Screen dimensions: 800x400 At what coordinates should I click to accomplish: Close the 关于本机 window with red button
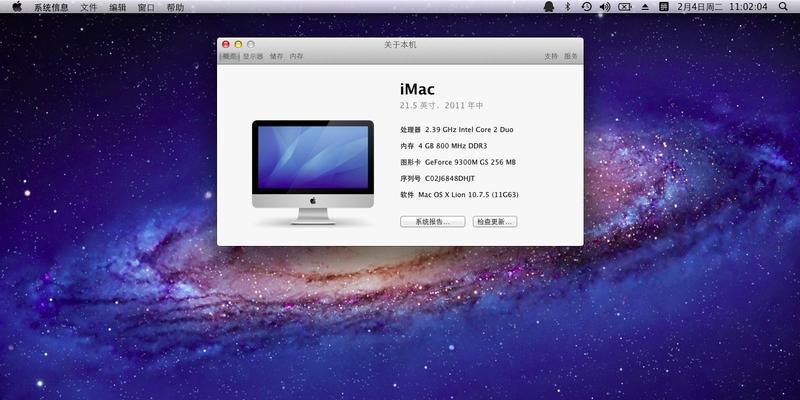pyautogui.click(x=226, y=45)
